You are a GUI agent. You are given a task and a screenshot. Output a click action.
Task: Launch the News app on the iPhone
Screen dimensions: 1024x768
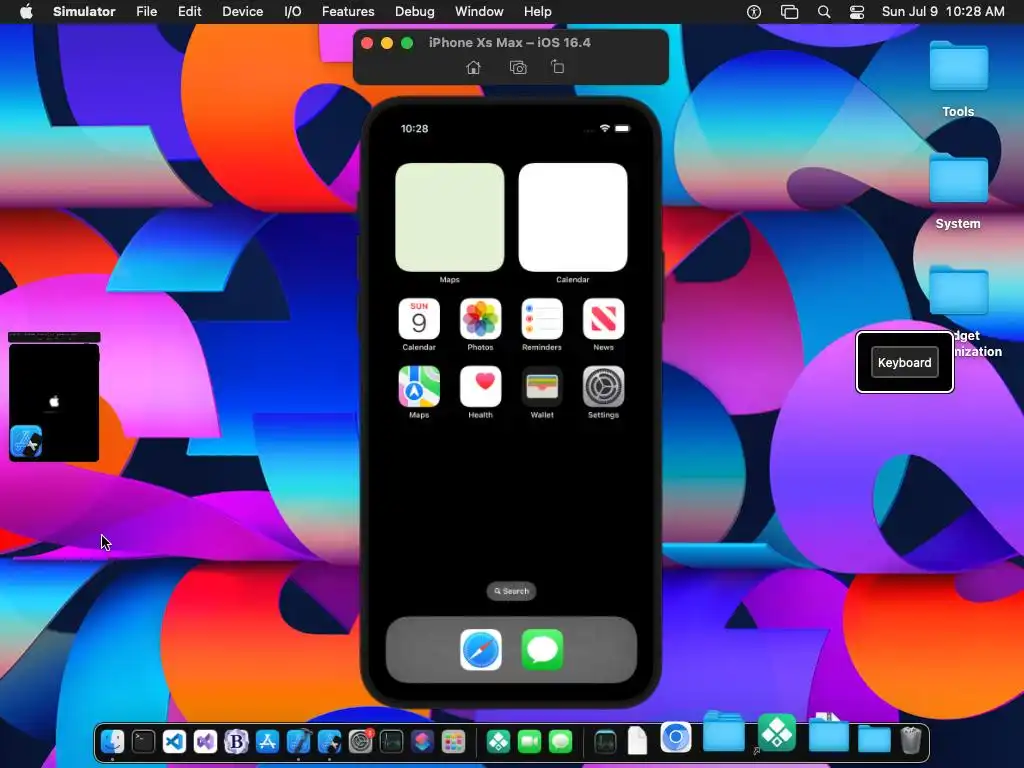coord(603,319)
